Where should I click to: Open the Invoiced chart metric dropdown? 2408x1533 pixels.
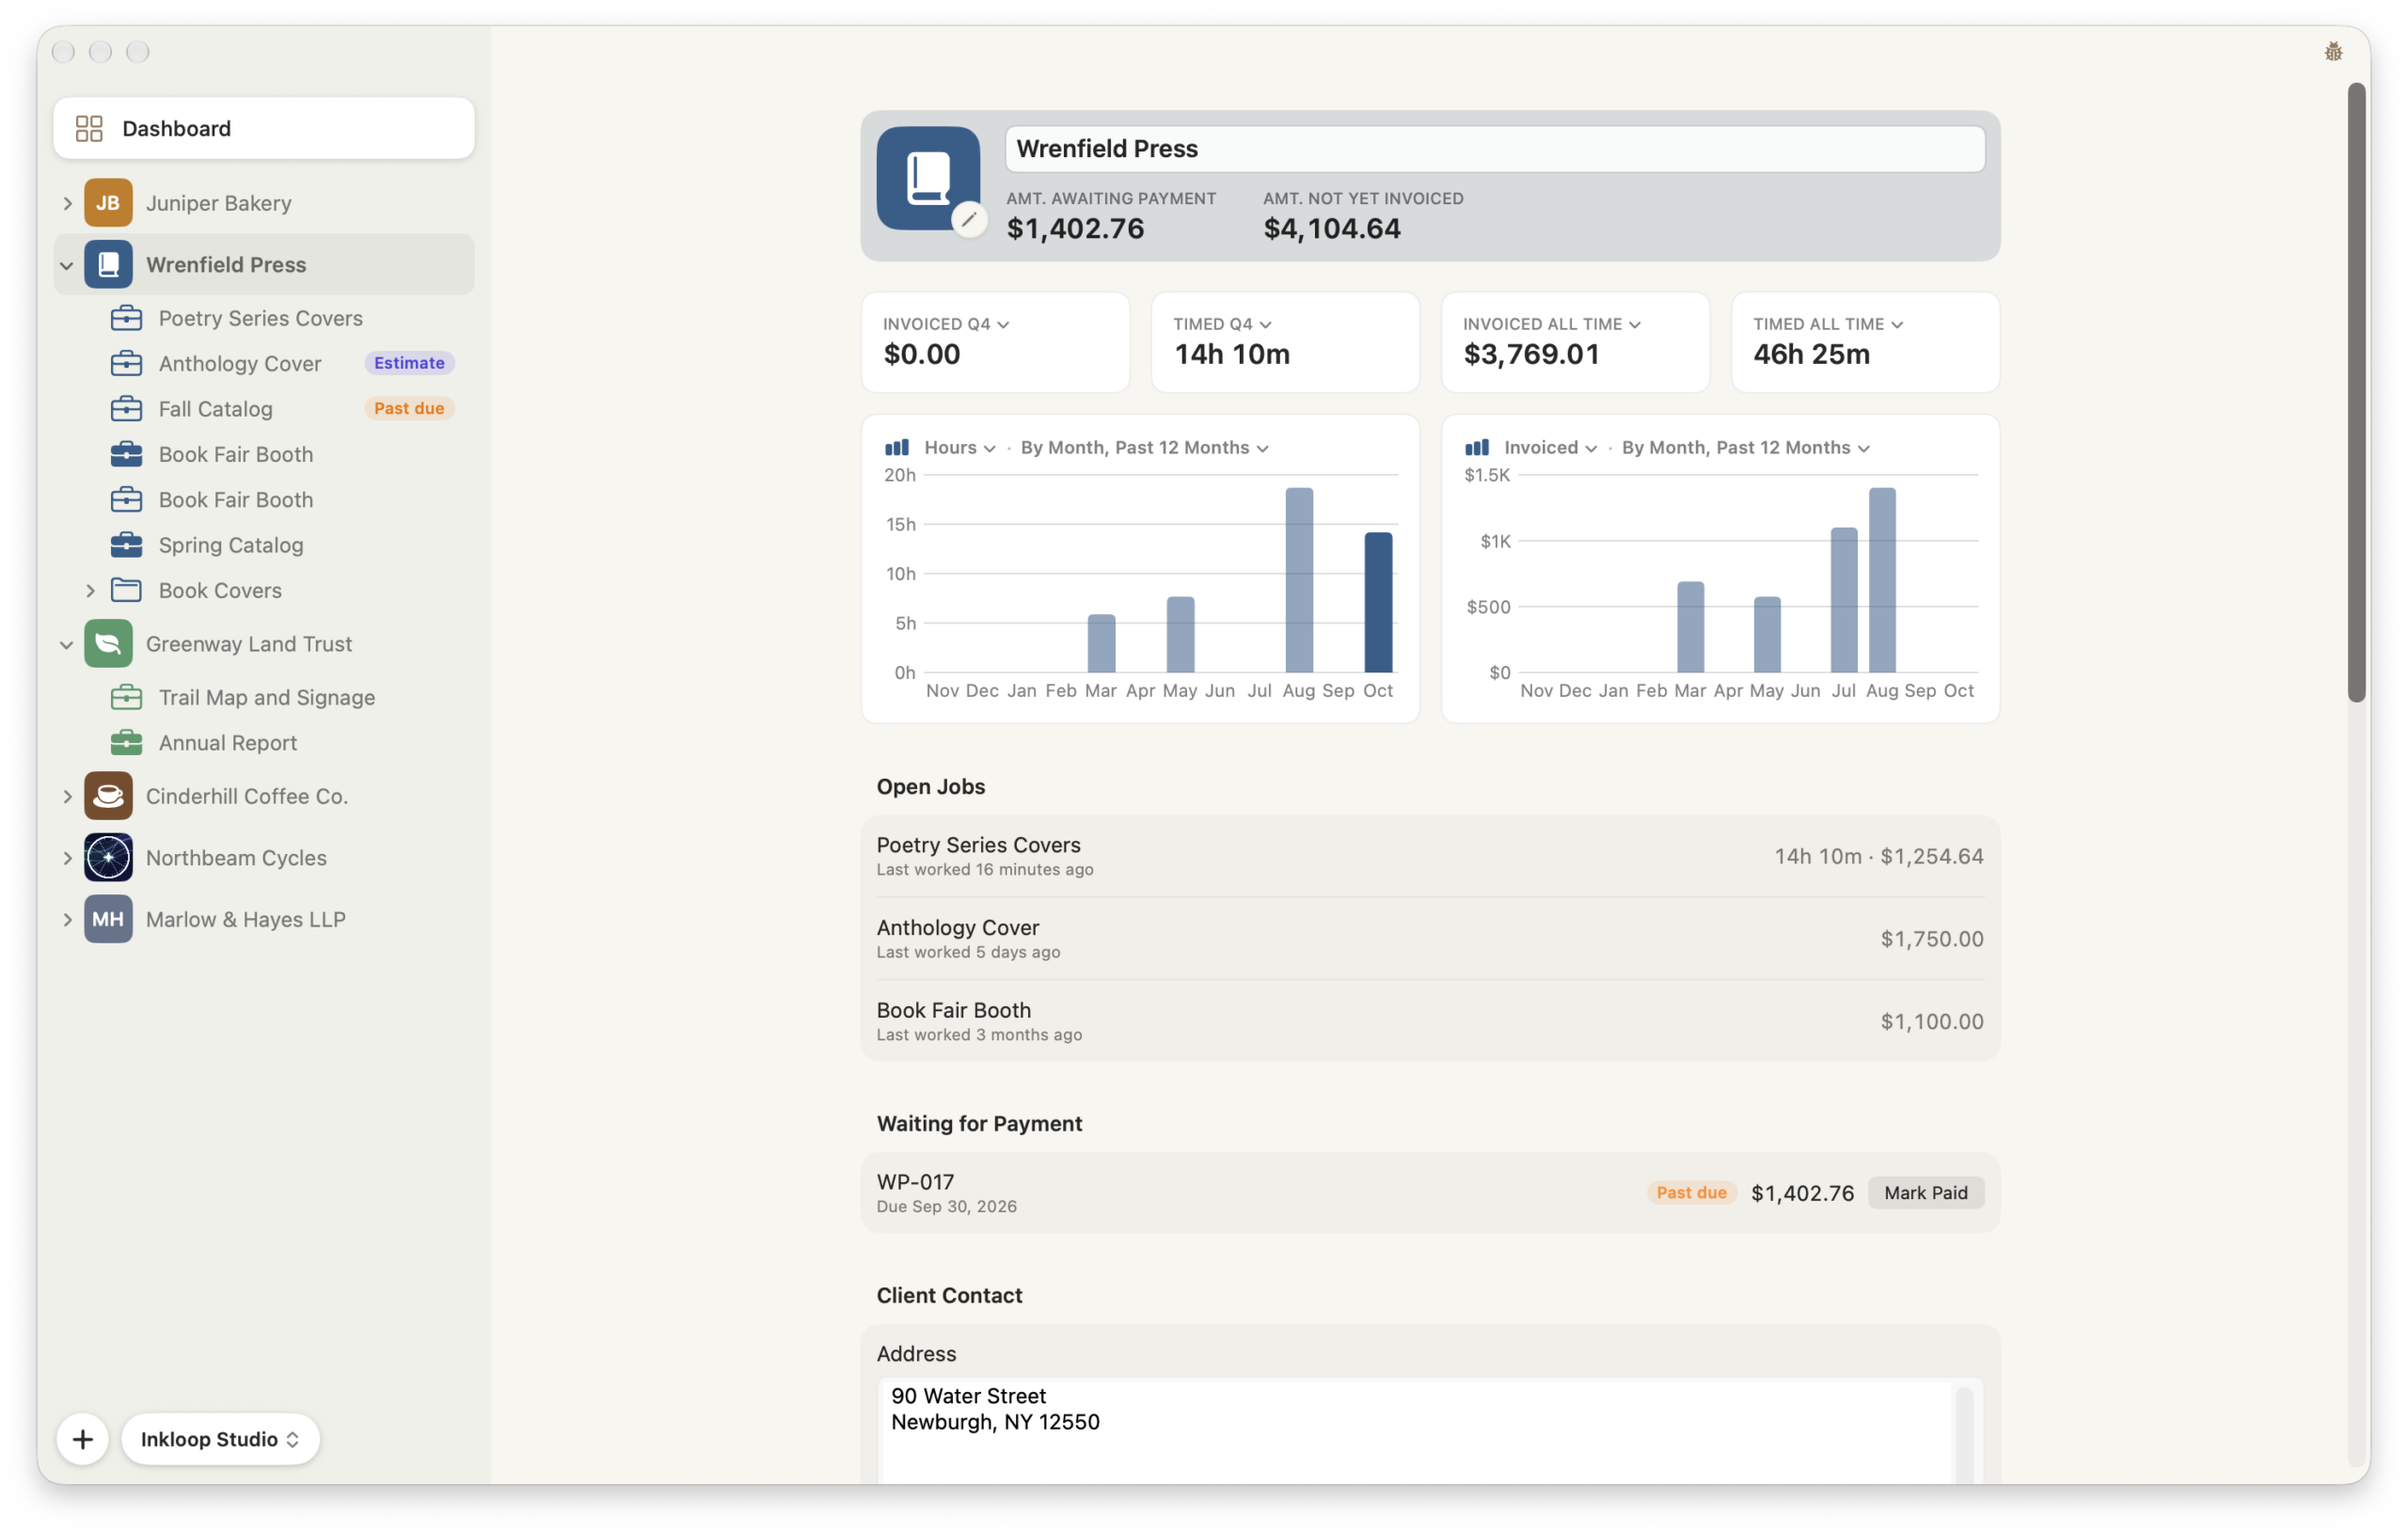tap(1550, 448)
